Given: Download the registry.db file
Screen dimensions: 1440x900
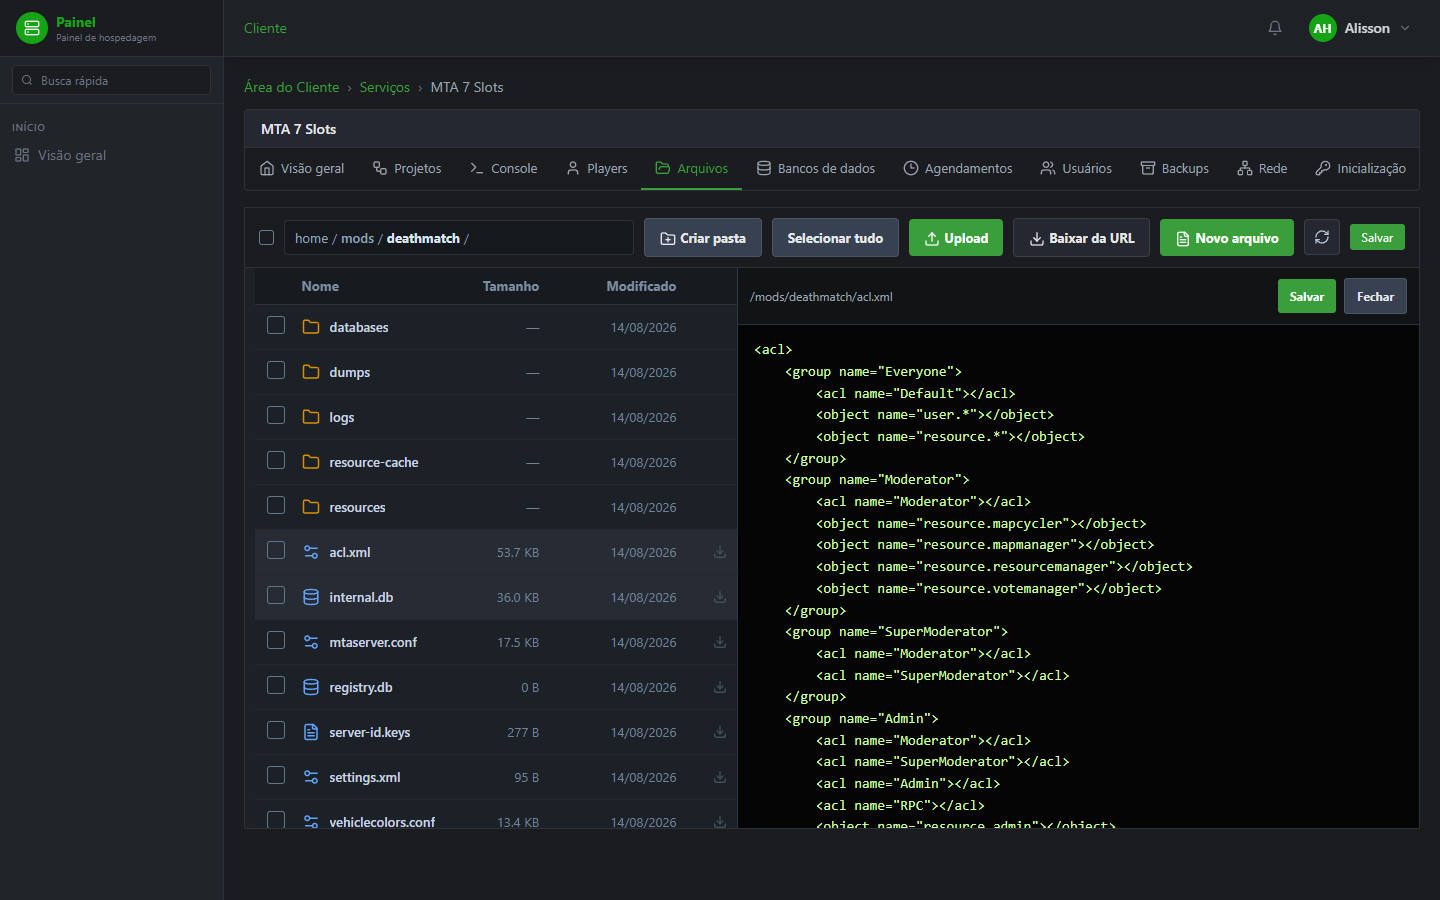Looking at the screenshot, I should pos(720,687).
